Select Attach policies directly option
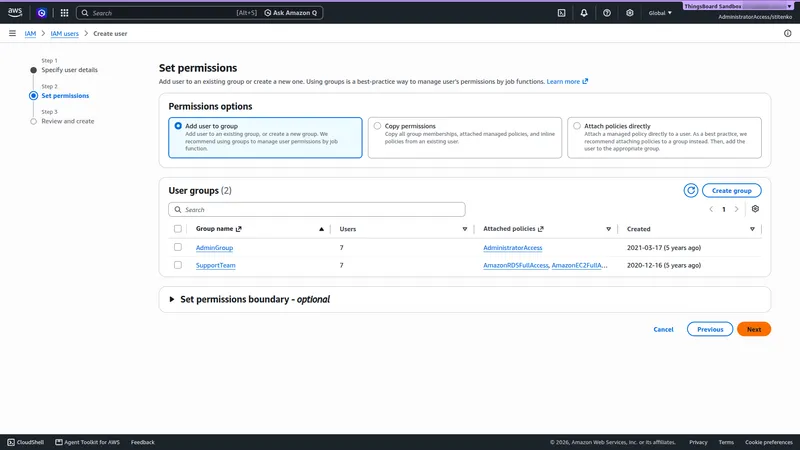The height and width of the screenshot is (450, 800). (664, 138)
